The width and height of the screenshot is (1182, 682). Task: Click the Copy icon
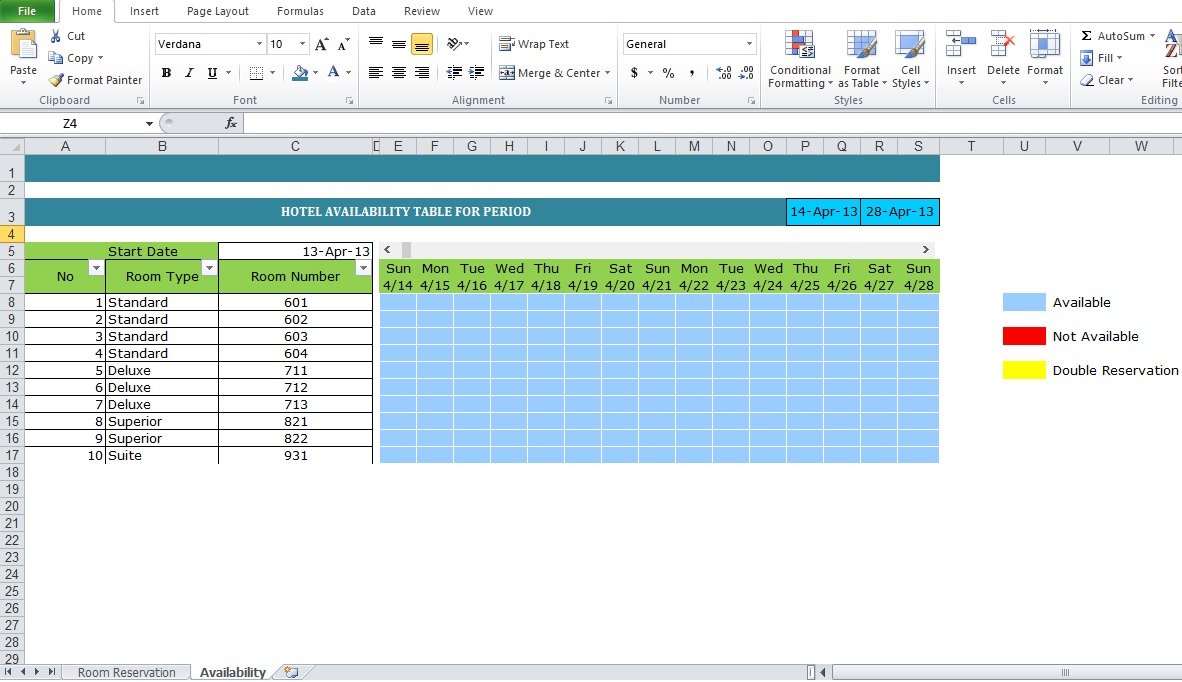pyautogui.click(x=56, y=58)
